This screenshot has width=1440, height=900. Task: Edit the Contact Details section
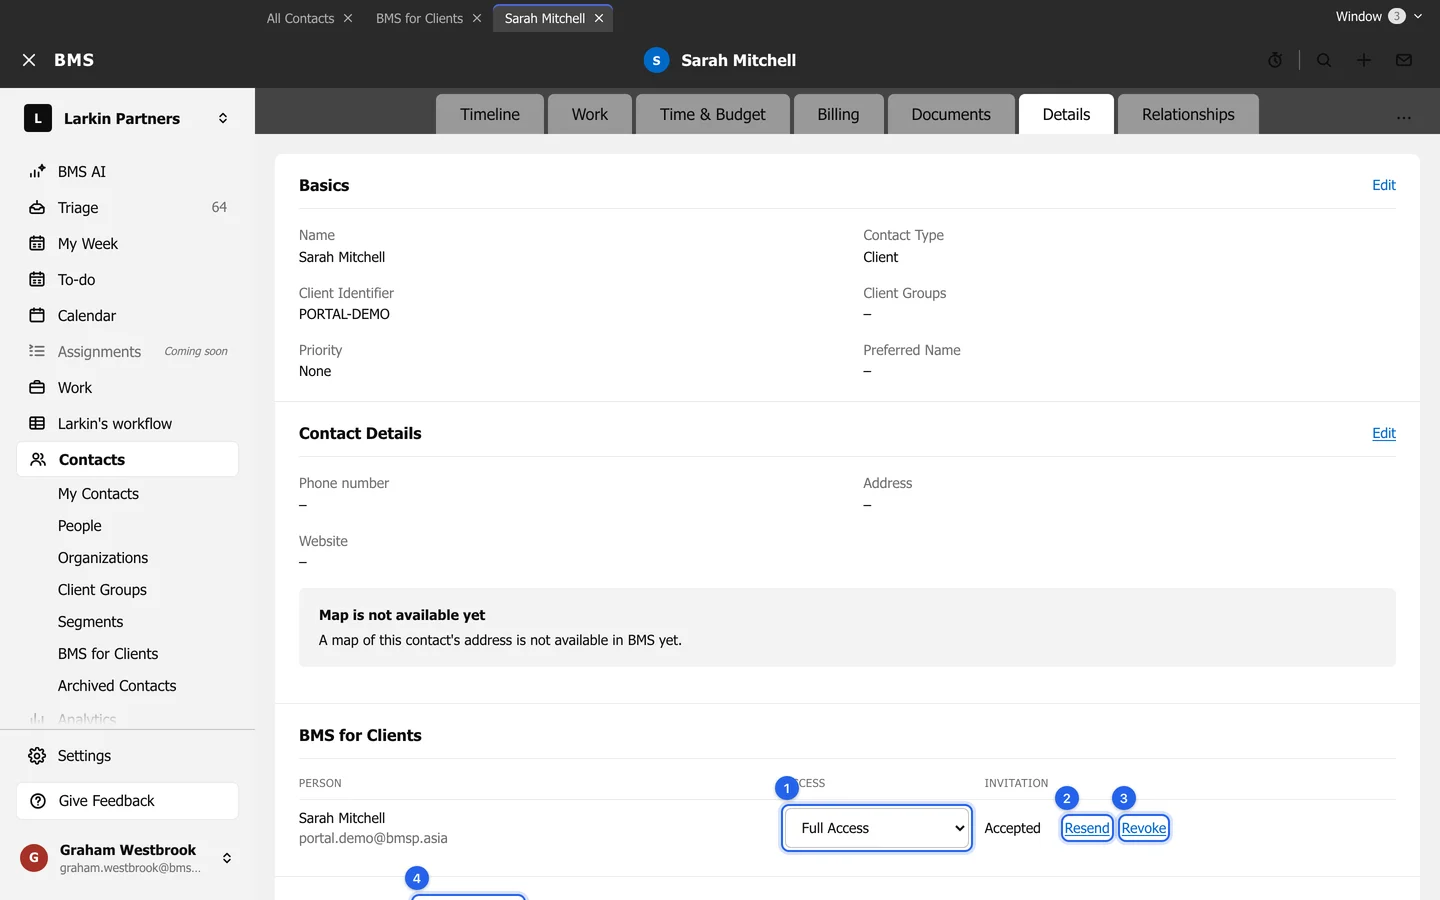[x=1384, y=433]
